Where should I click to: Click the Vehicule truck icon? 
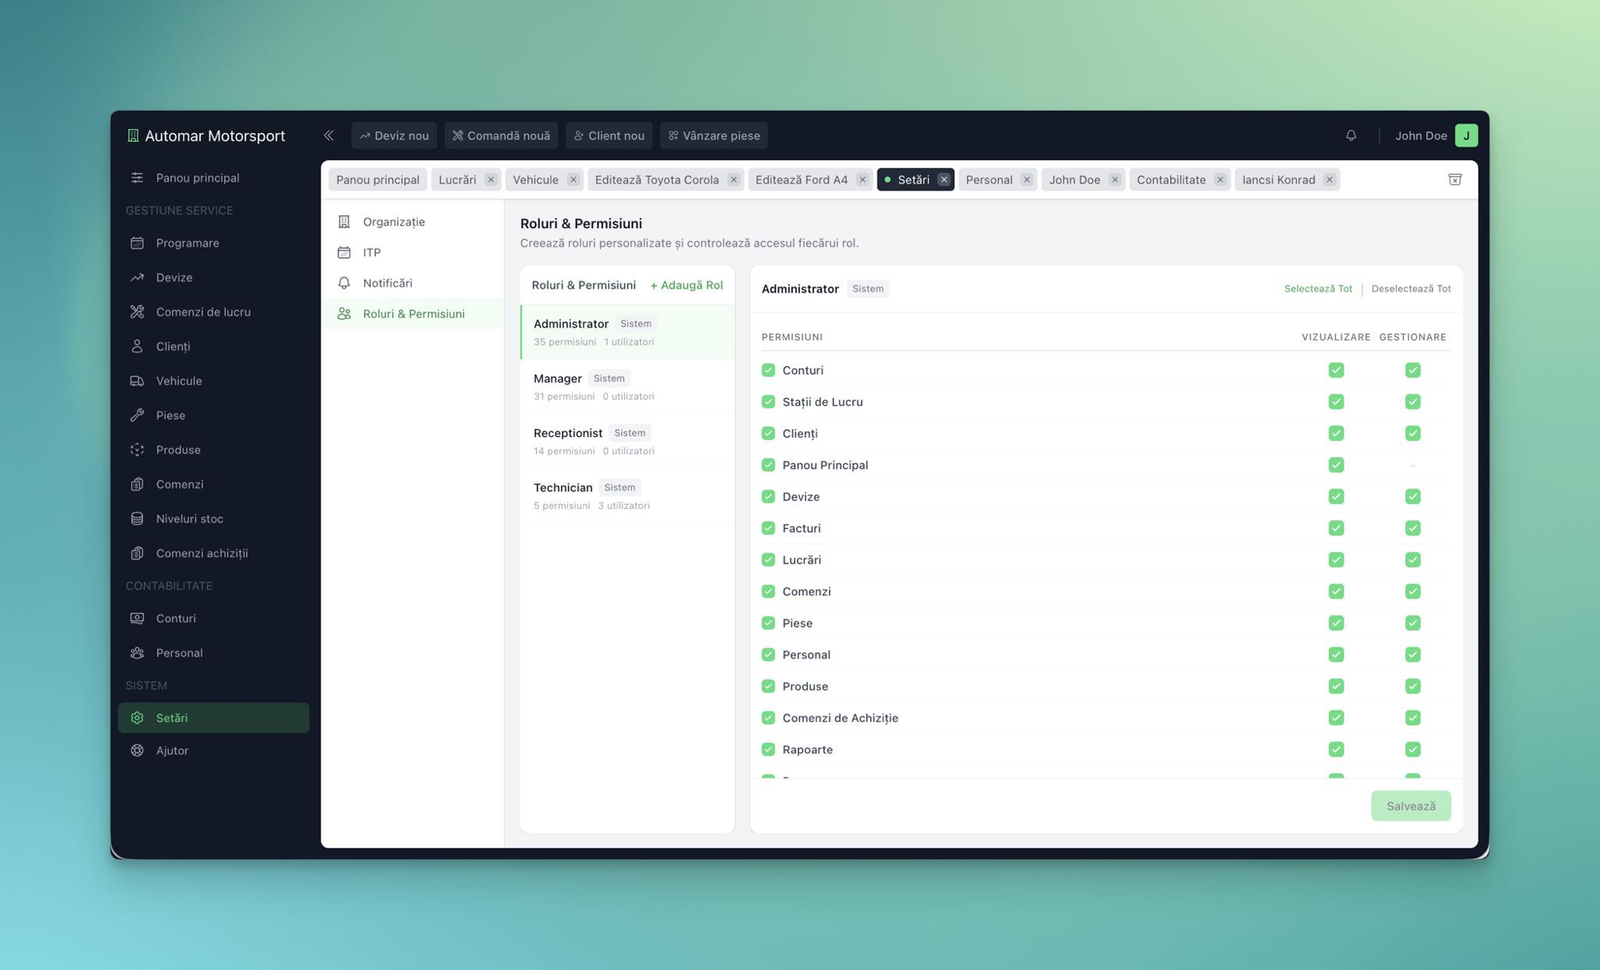(x=137, y=381)
